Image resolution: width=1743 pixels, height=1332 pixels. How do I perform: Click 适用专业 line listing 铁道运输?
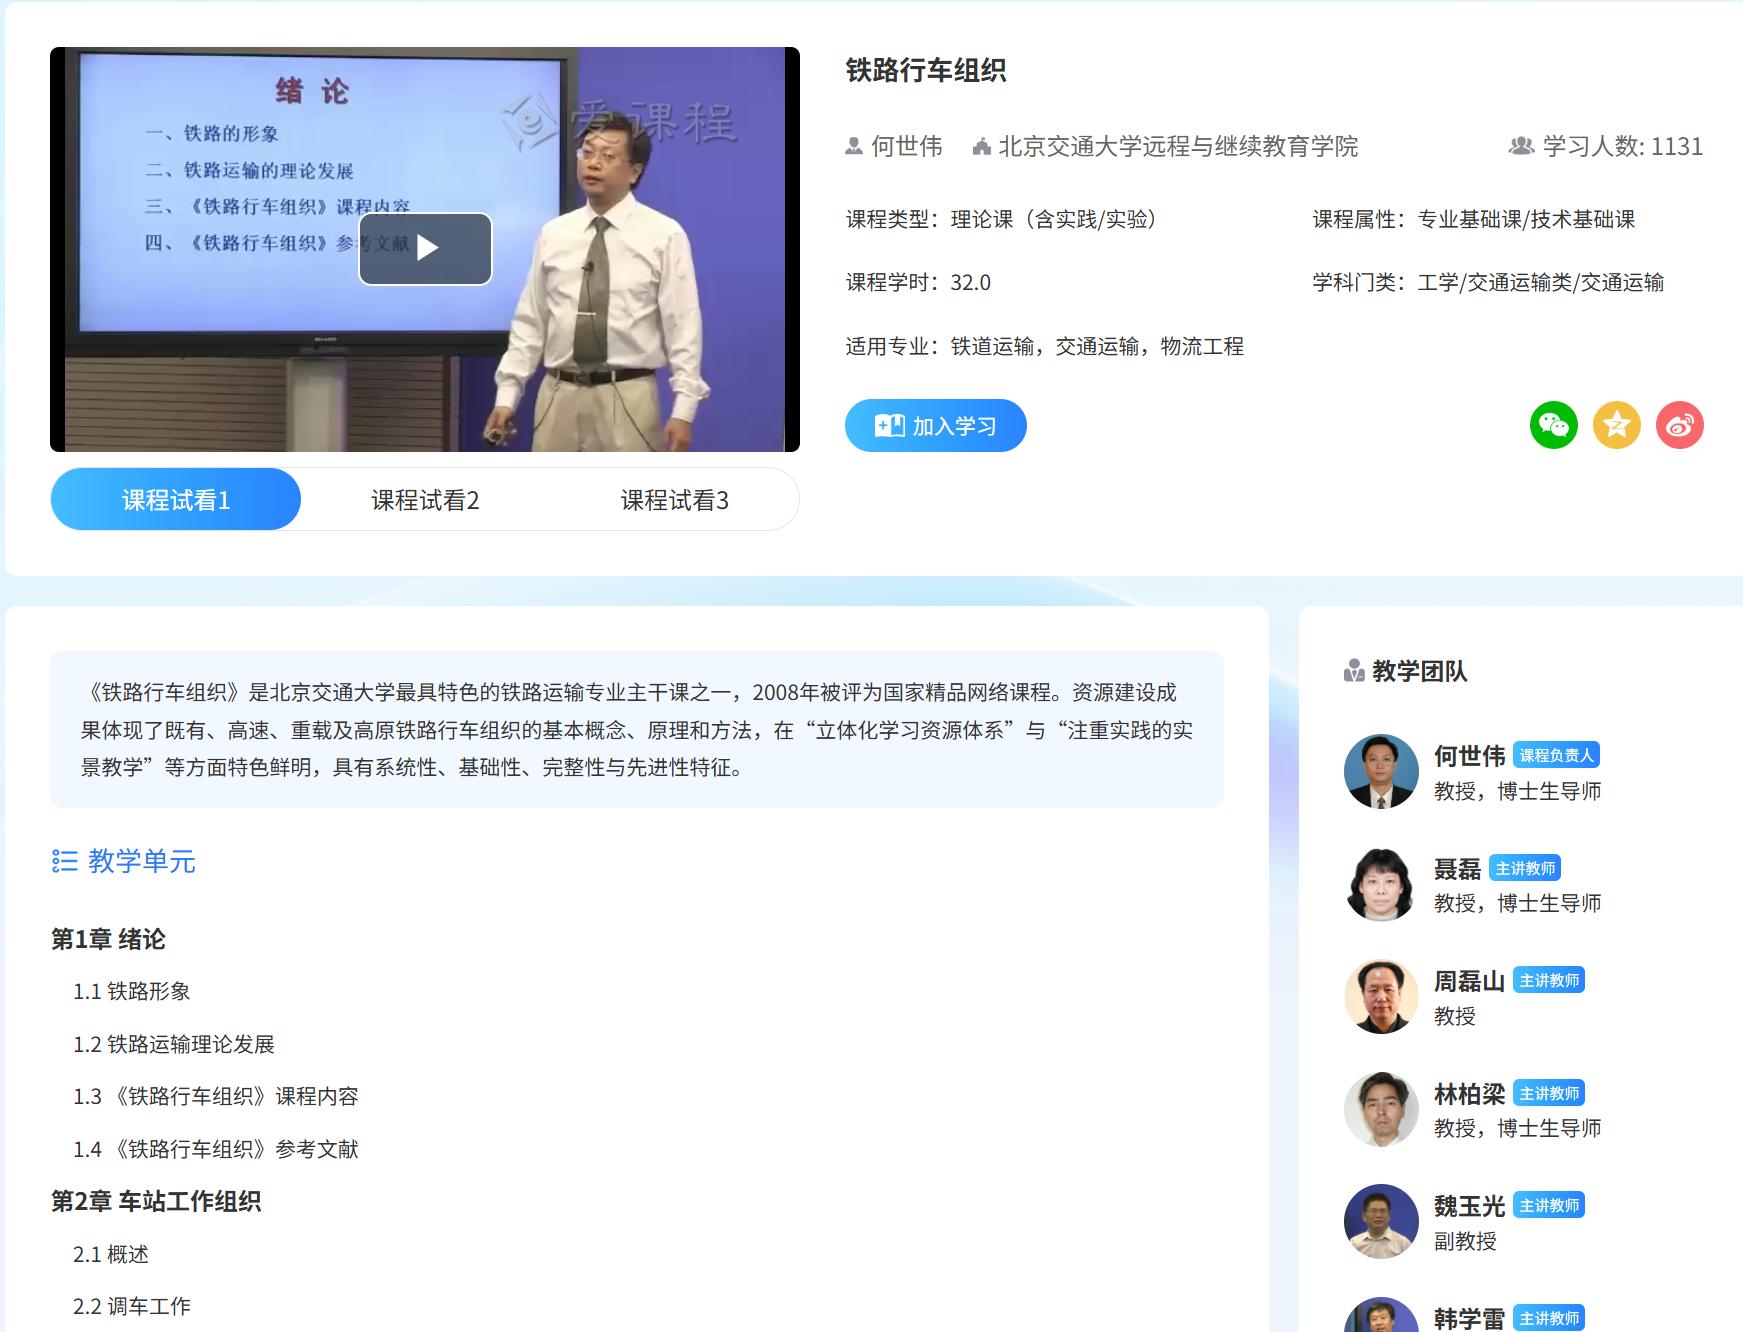tap(1044, 346)
